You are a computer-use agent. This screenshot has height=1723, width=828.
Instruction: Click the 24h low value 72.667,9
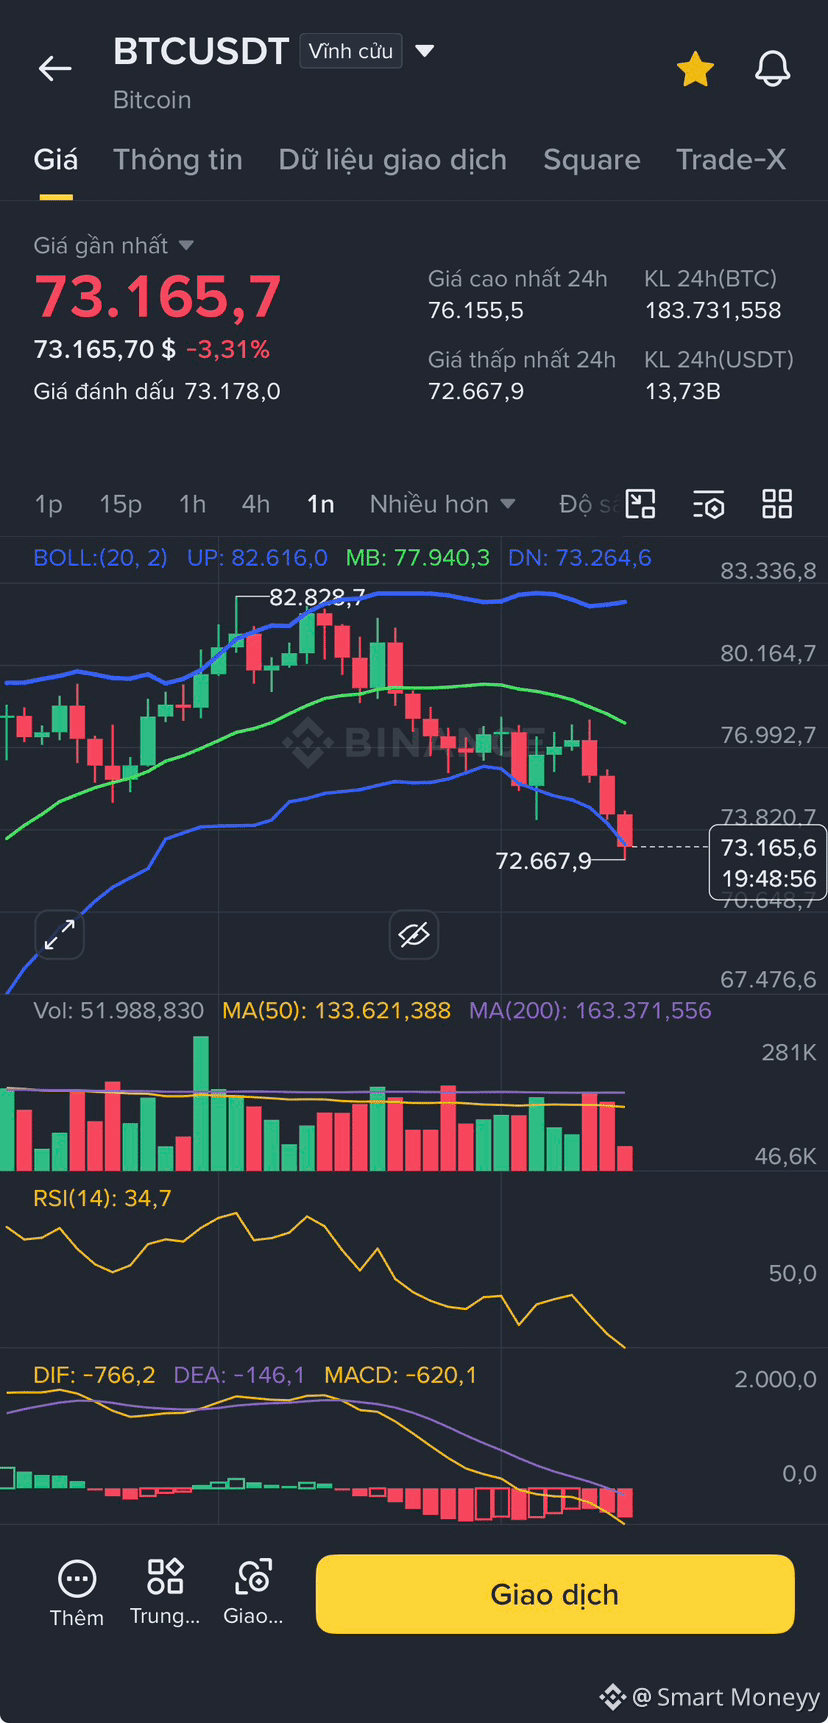pos(476,391)
